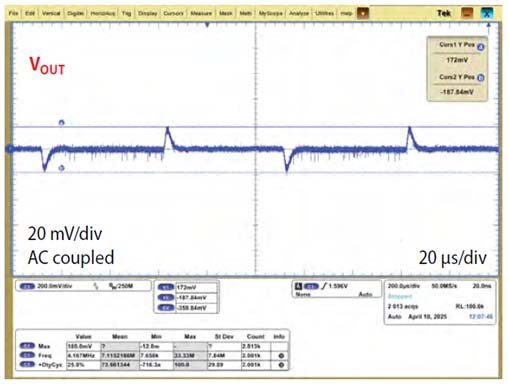Screen dimensions: 508x384
Task: Click the V1 cursor badge next to 172mV
Action: pos(166,287)
